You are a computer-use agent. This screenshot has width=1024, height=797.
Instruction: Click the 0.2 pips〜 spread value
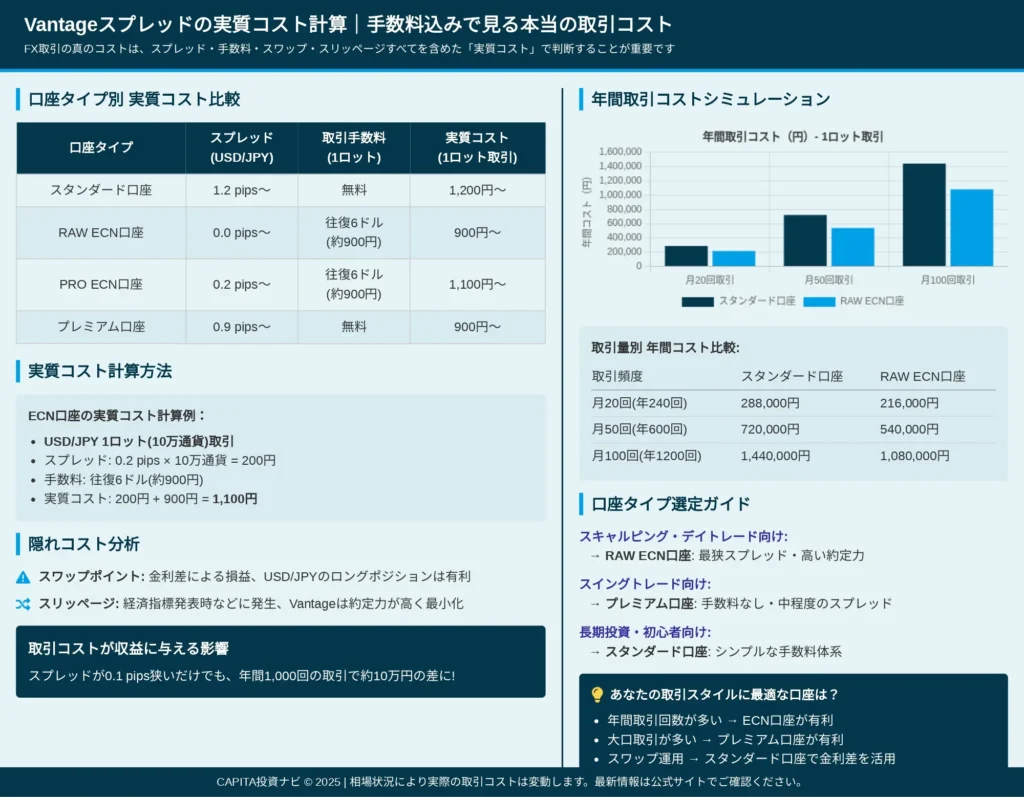click(x=242, y=284)
